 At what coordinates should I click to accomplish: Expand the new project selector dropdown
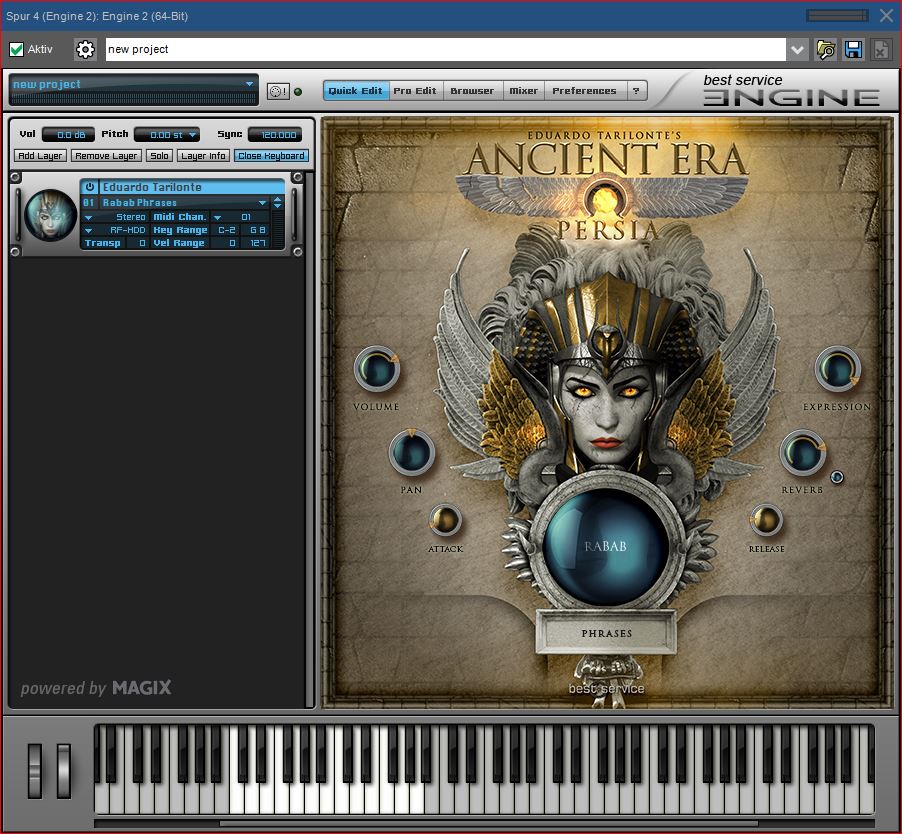249,84
